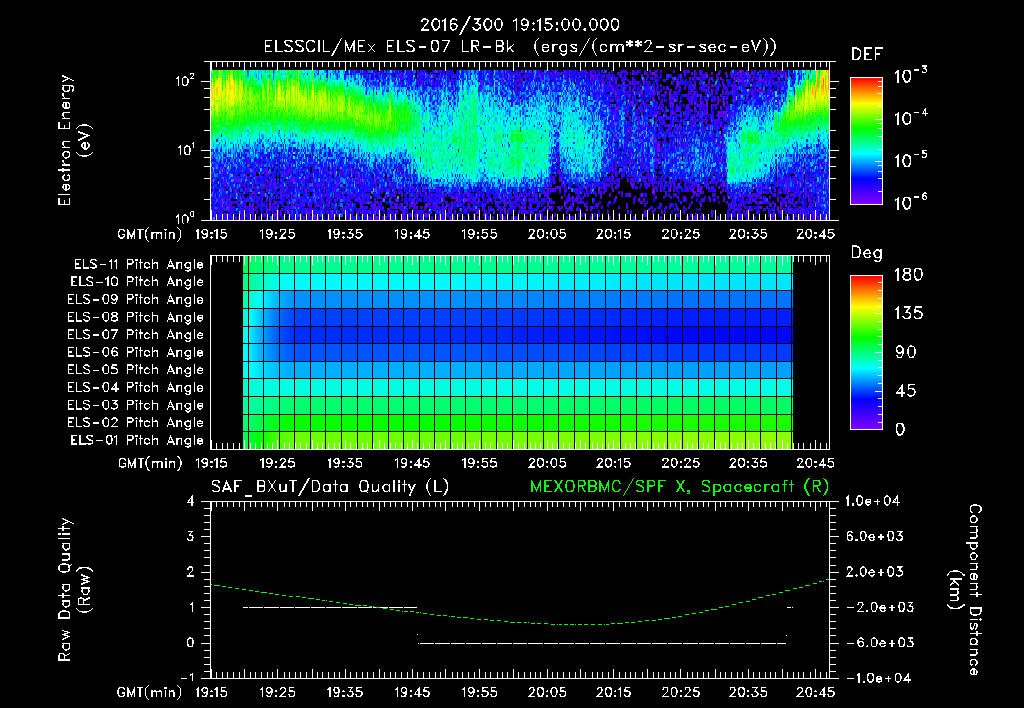Image resolution: width=1024 pixels, height=708 pixels.
Task: Select the ELS-07 Pitch Angle row label
Action: pyautogui.click(x=135, y=335)
